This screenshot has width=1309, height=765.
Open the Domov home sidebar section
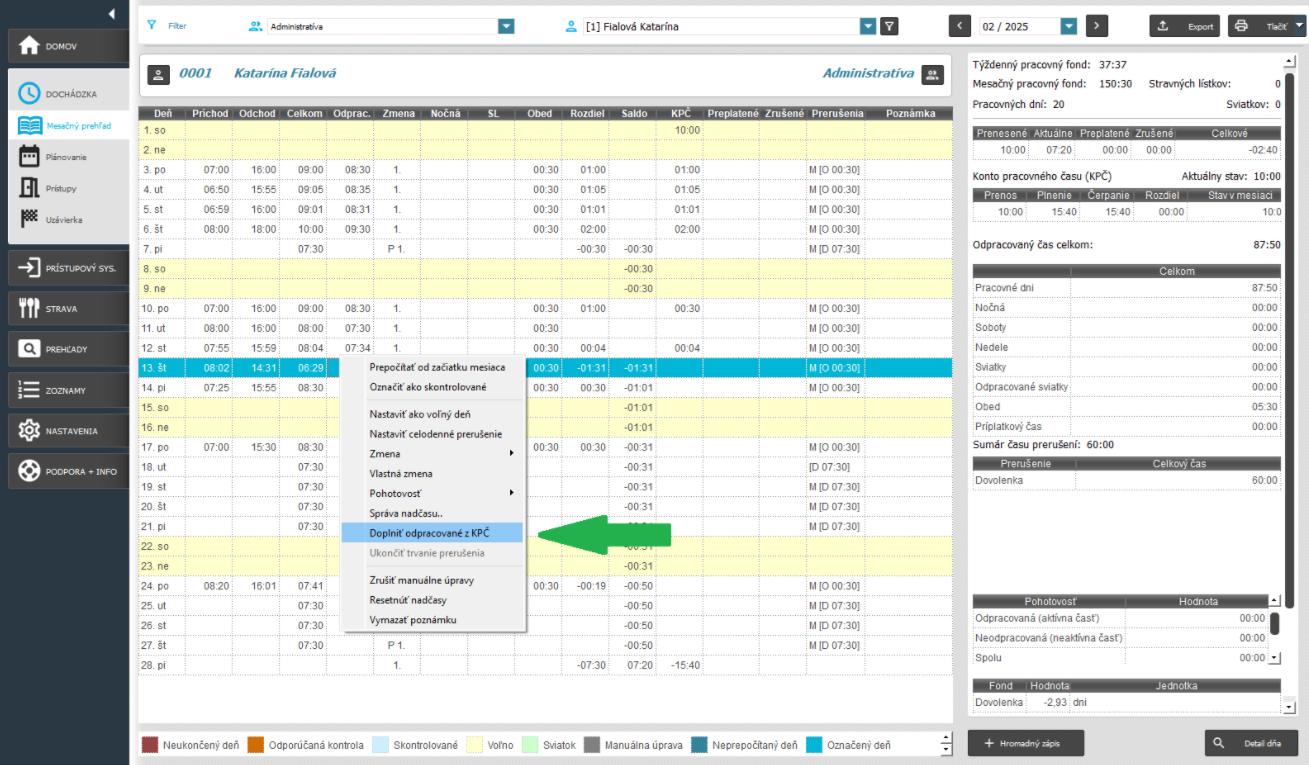[64, 46]
